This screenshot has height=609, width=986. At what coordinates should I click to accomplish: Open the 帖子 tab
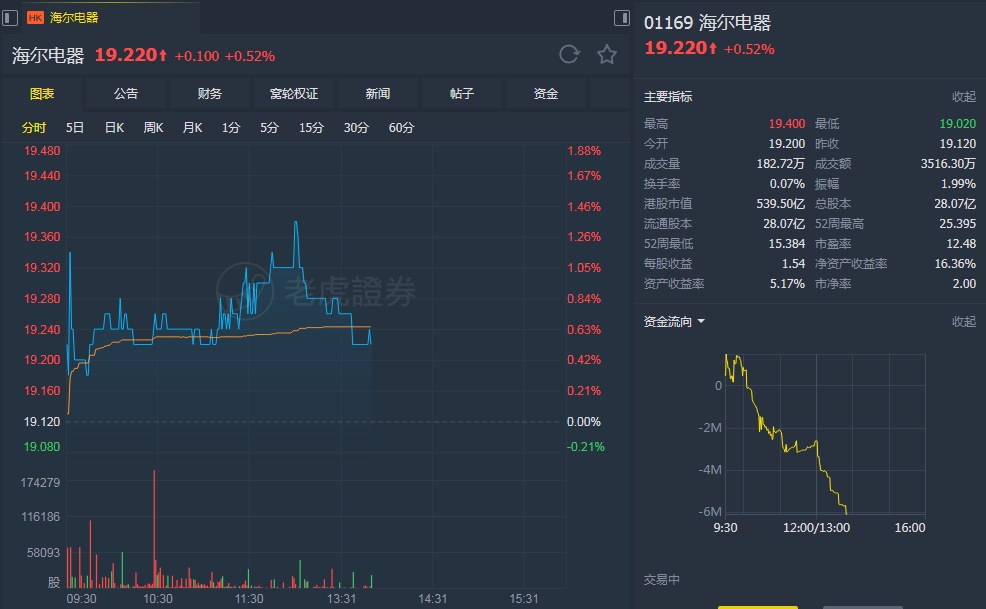click(x=462, y=94)
